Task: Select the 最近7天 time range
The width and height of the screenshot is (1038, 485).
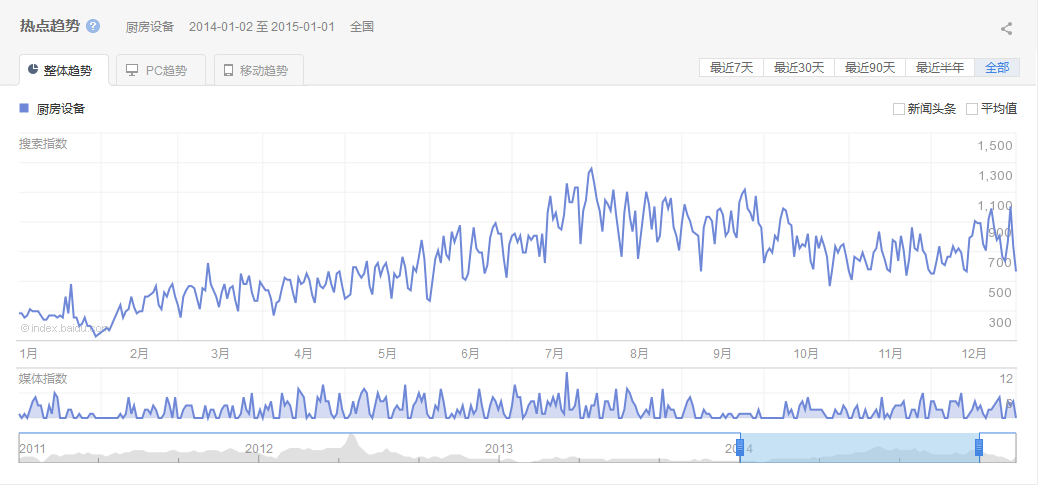Action: click(x=731, y=67)
